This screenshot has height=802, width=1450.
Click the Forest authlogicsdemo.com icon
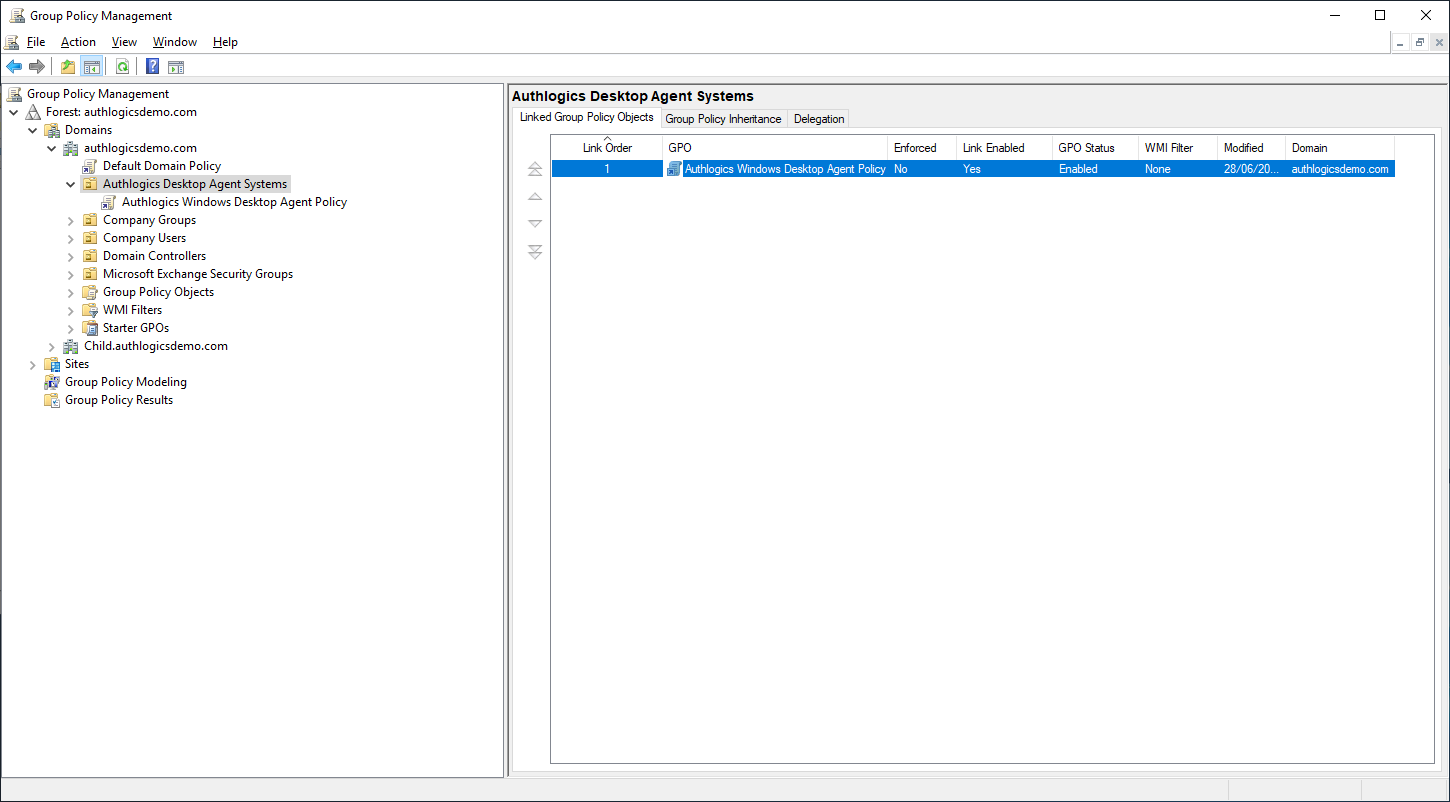34,112
